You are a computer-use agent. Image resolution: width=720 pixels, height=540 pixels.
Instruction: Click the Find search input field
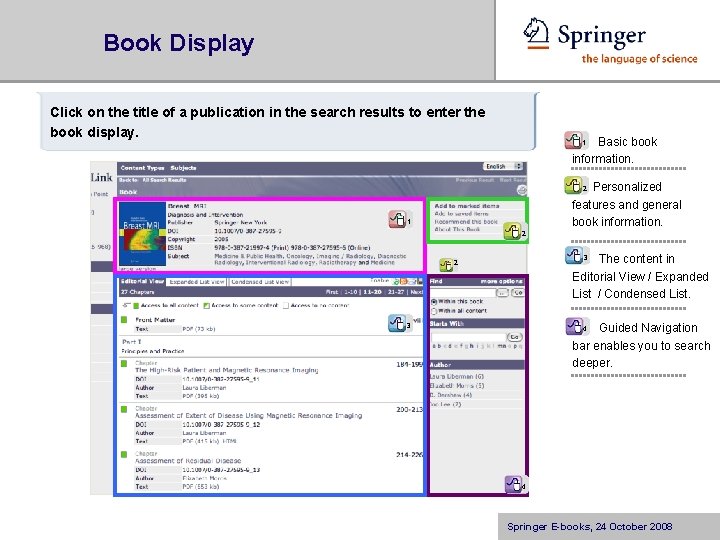[x=463, y=292]
